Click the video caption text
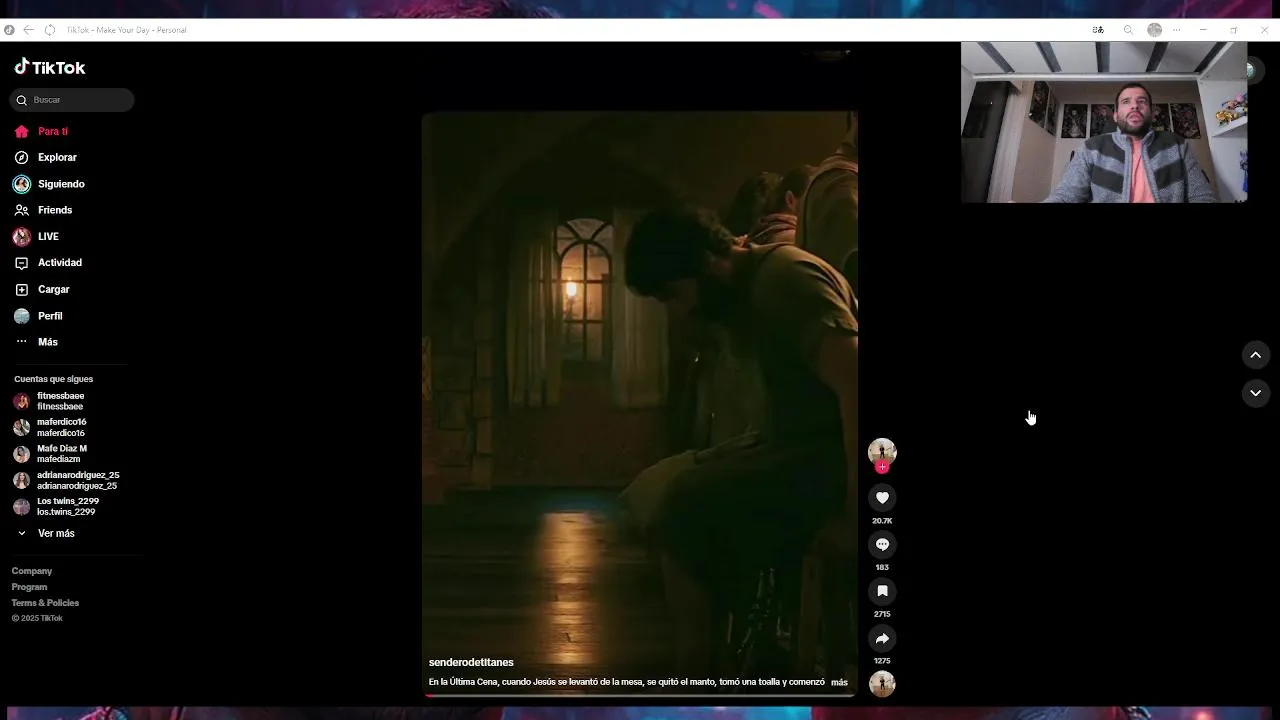1280x720 pixels. click(x=626, y=682)
